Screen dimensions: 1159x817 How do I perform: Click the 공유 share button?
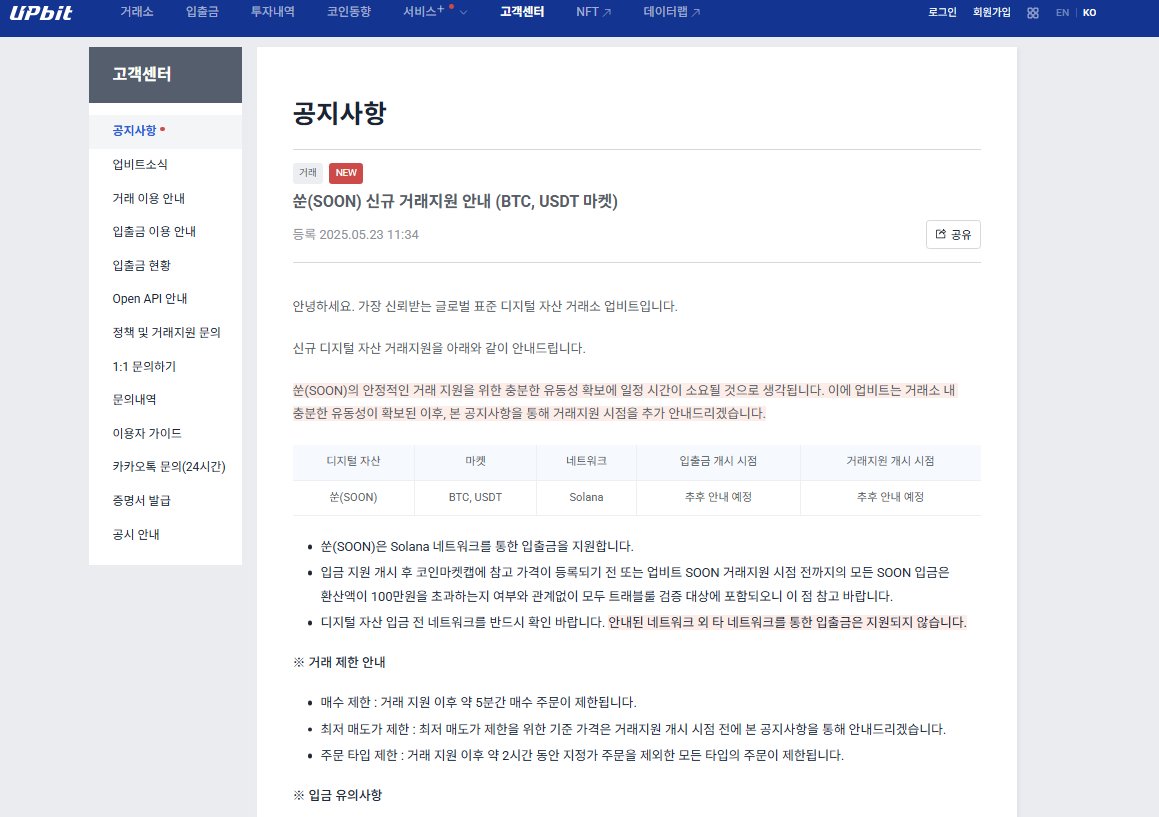tap(953, 234)
